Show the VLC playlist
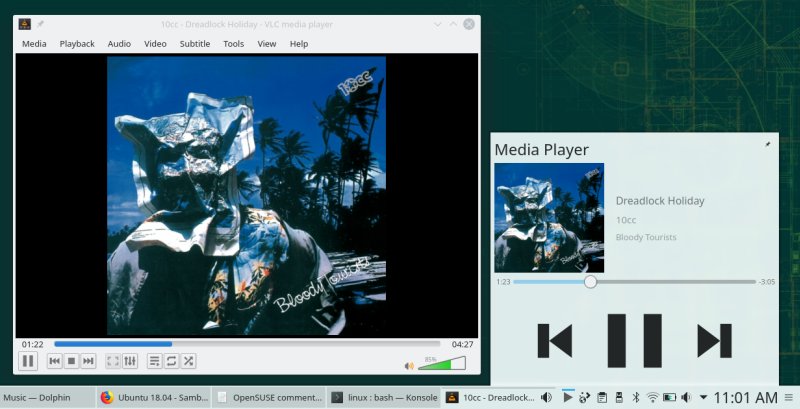800x409 pixels. (155, 361)
